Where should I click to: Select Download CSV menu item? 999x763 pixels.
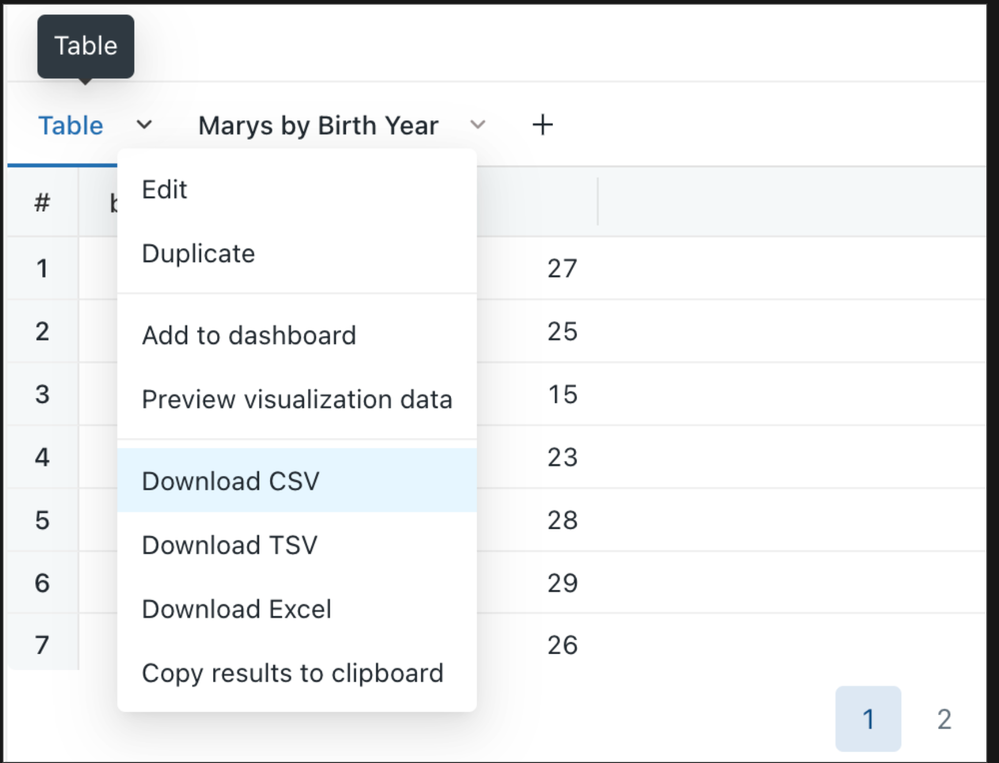tap(231, 481)
